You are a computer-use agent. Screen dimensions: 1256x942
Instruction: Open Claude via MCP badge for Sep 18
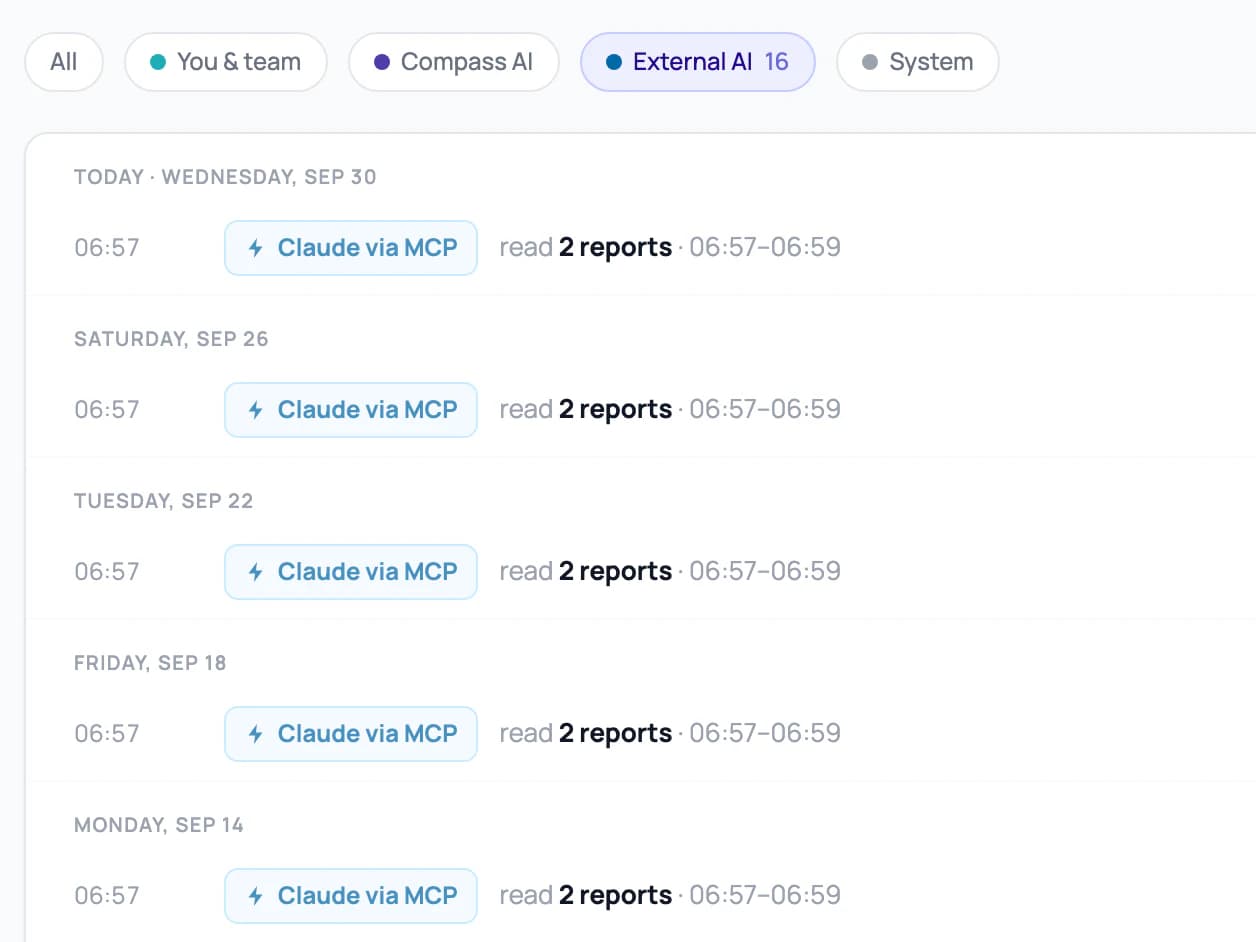click(351, 733)
